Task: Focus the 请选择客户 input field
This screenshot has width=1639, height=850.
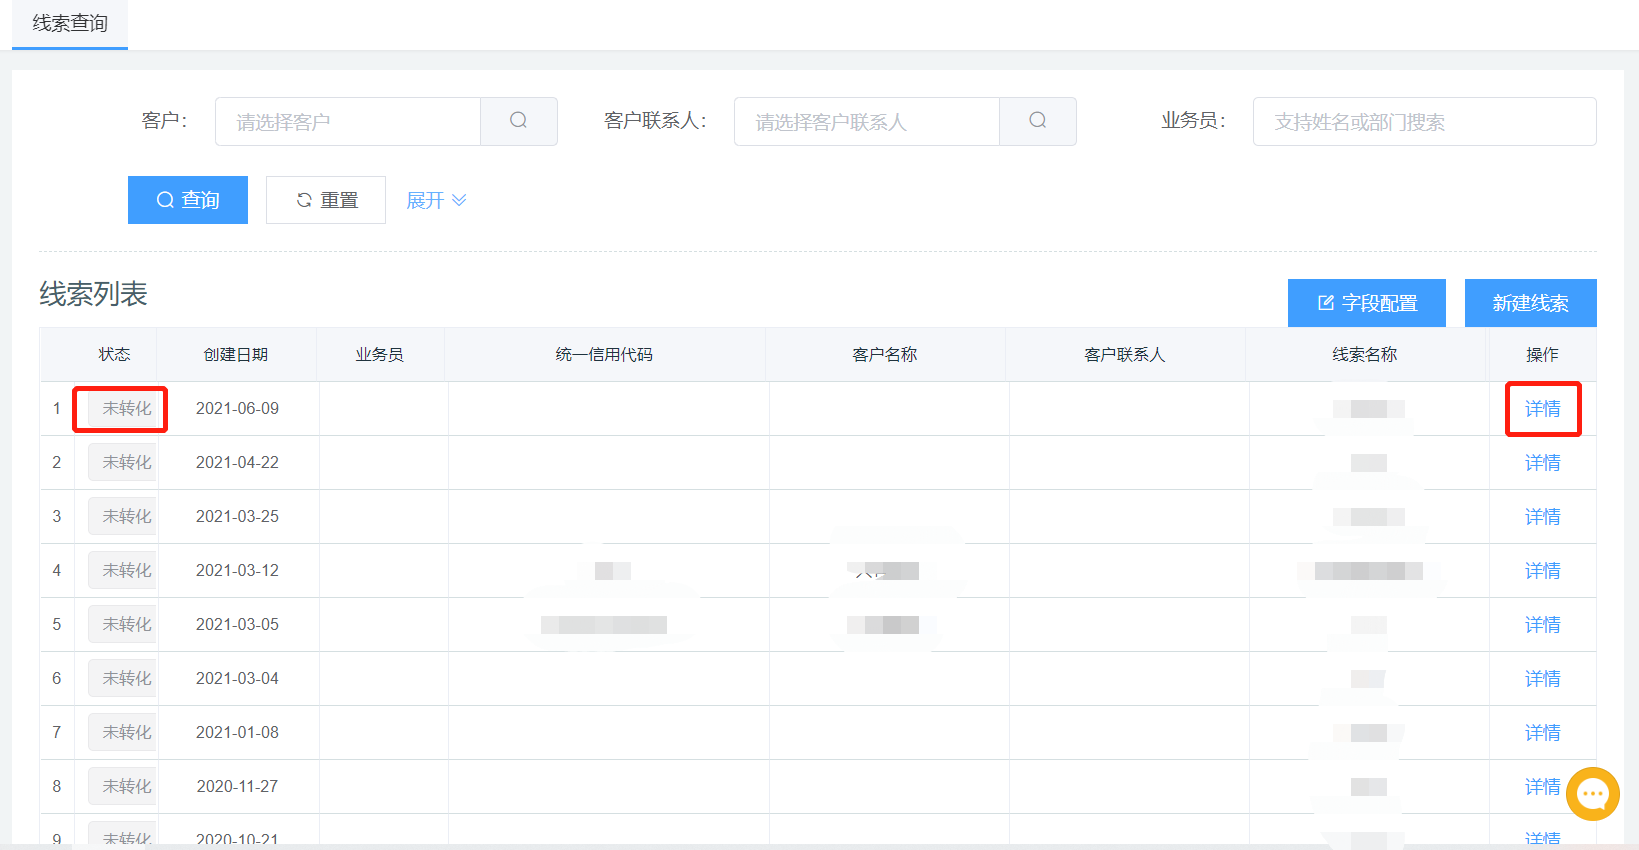Action: click(x=348, y=121)
